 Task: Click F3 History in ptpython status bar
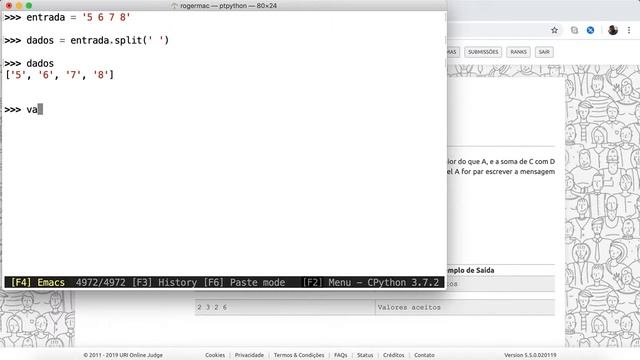(x=164, y=282)
